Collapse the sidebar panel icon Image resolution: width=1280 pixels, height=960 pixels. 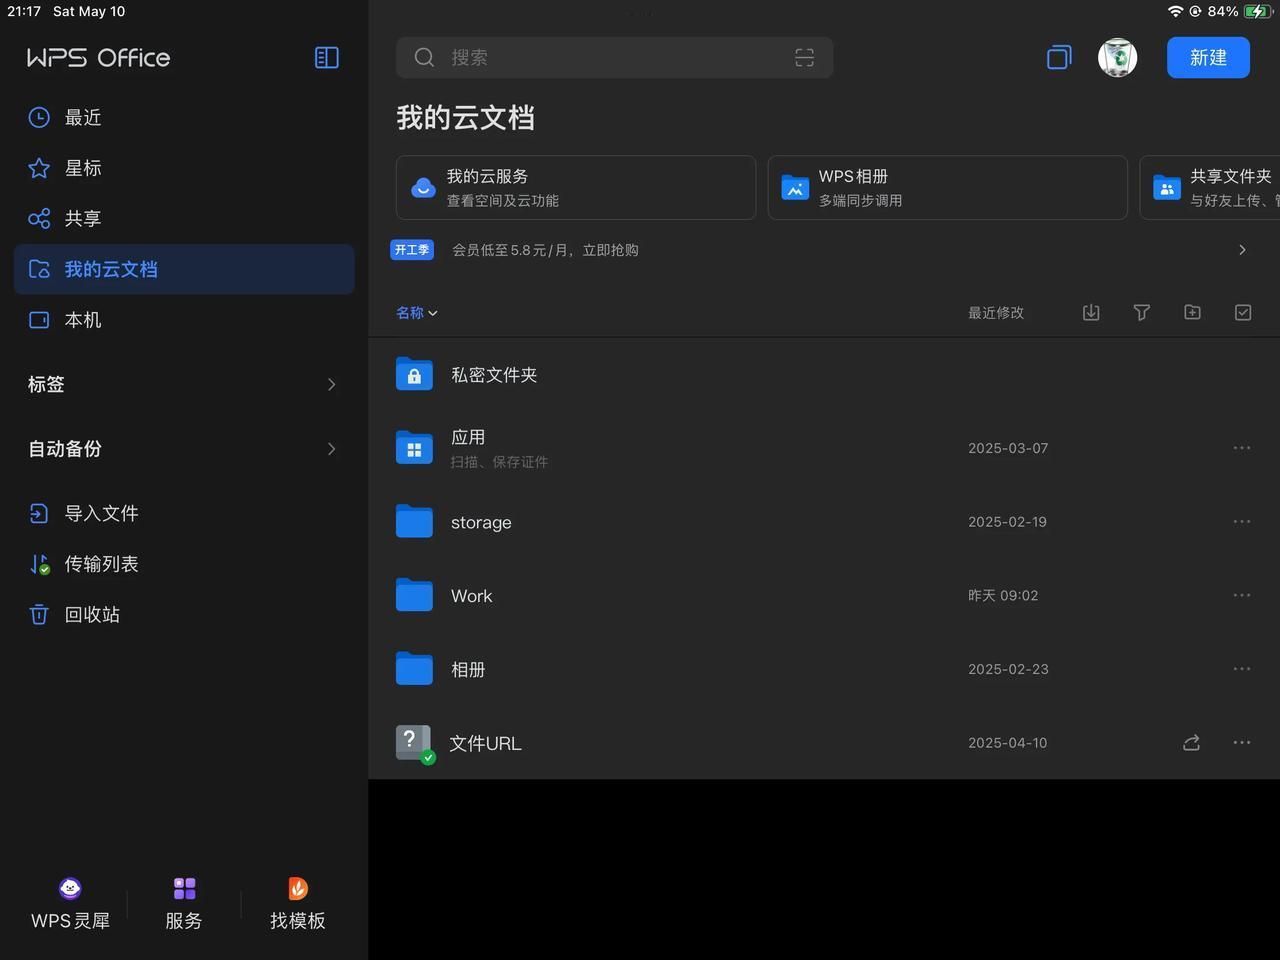(x=327, y=58)
